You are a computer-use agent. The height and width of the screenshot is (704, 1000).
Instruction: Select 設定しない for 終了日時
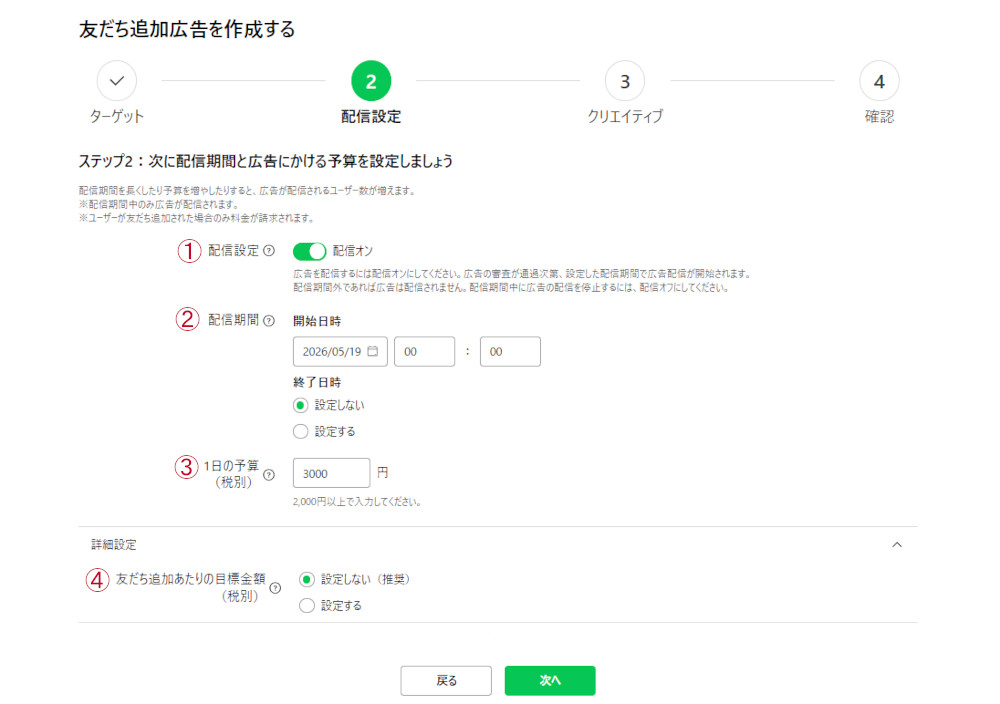(x=300, y=406)
